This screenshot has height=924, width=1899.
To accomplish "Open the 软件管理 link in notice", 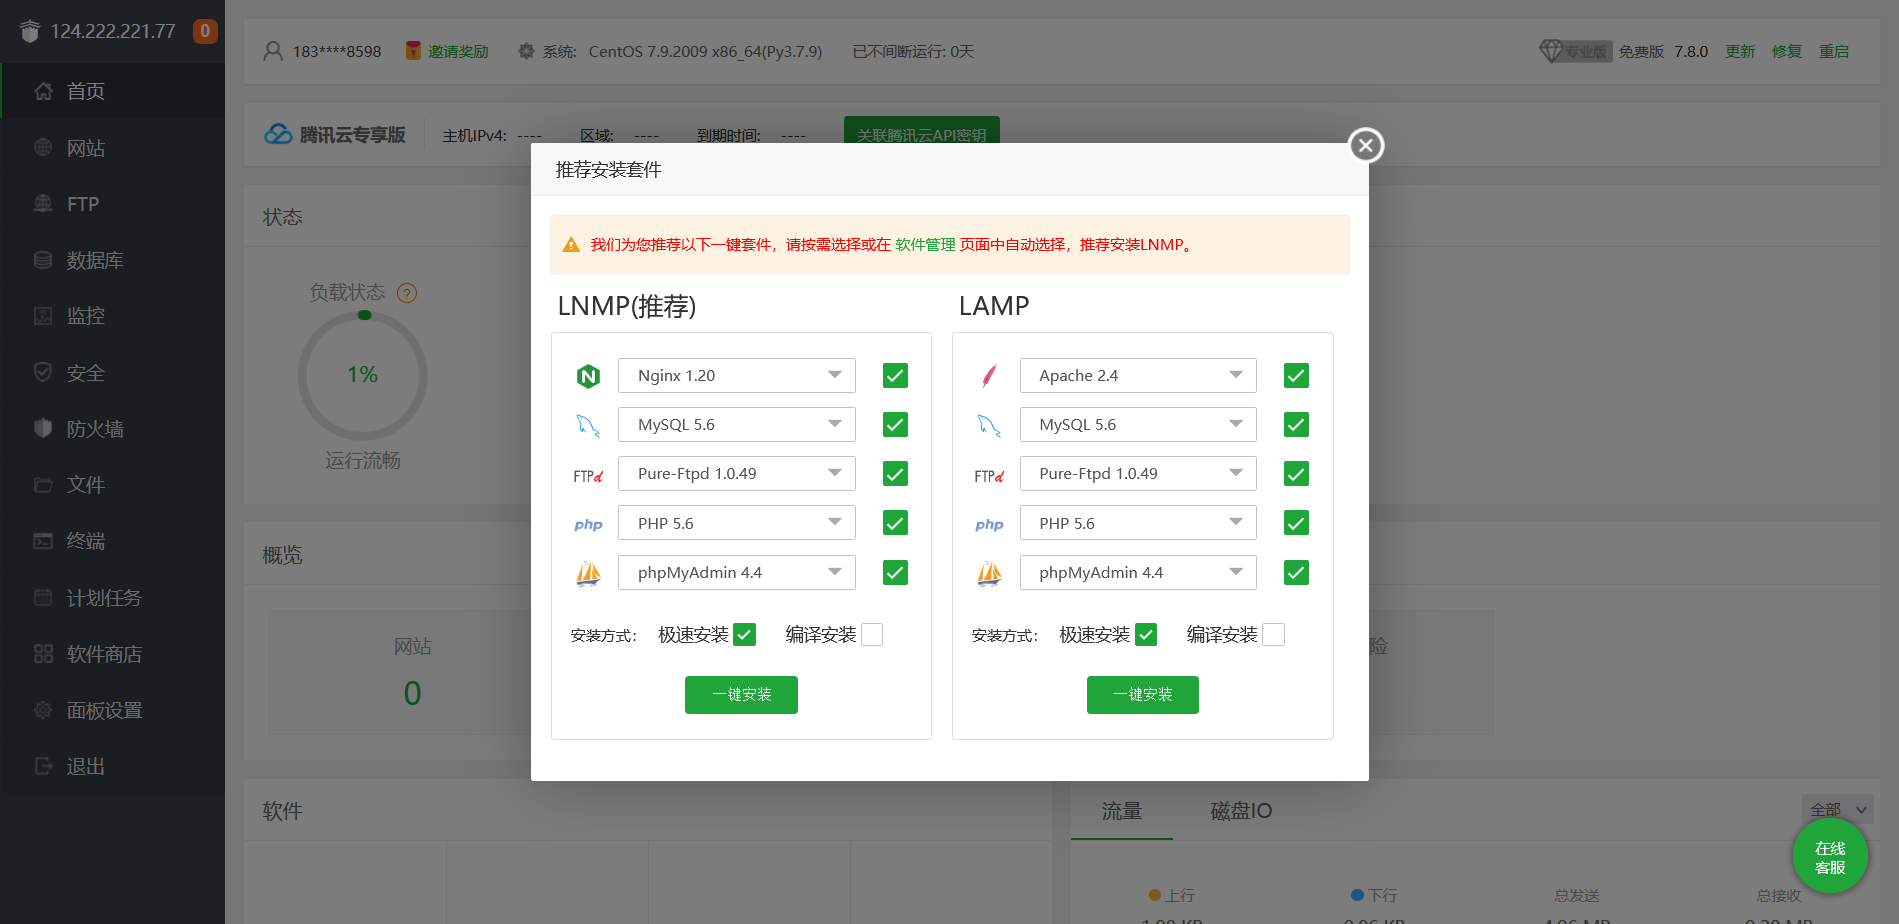I will 925,245.
